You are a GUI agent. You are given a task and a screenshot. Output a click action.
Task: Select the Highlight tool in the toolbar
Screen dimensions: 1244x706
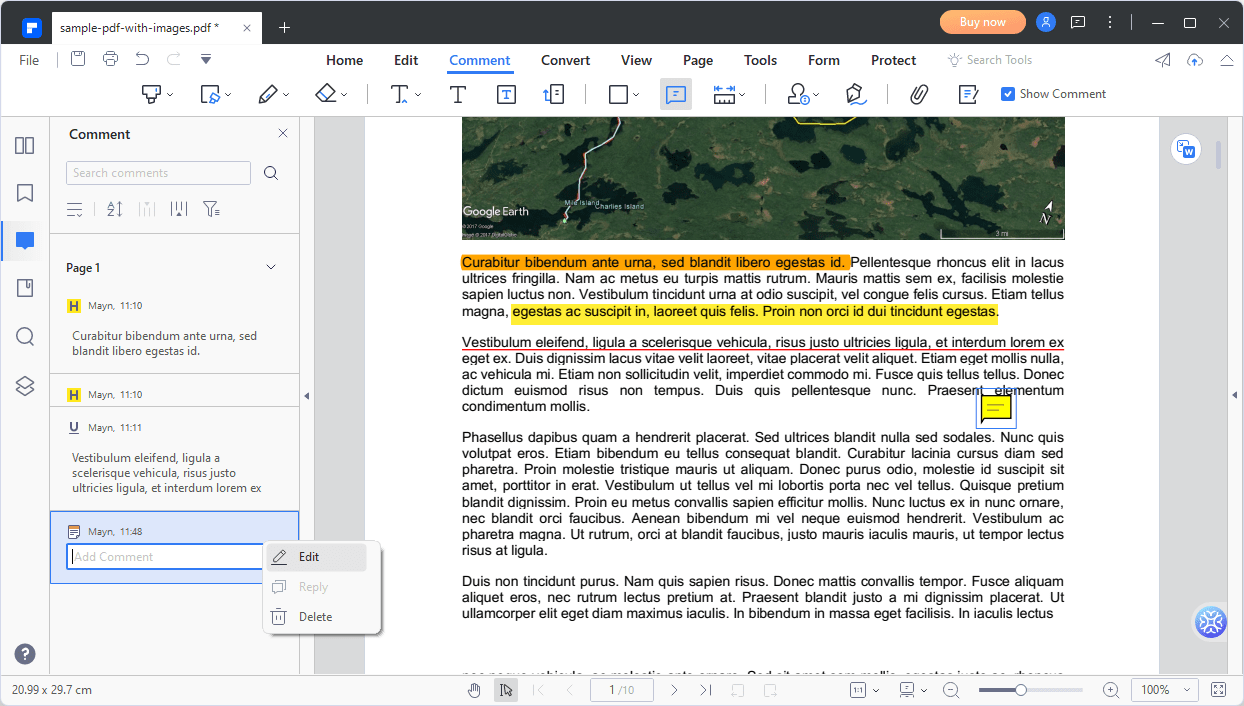pyautogui.click(x=150, y=93)
